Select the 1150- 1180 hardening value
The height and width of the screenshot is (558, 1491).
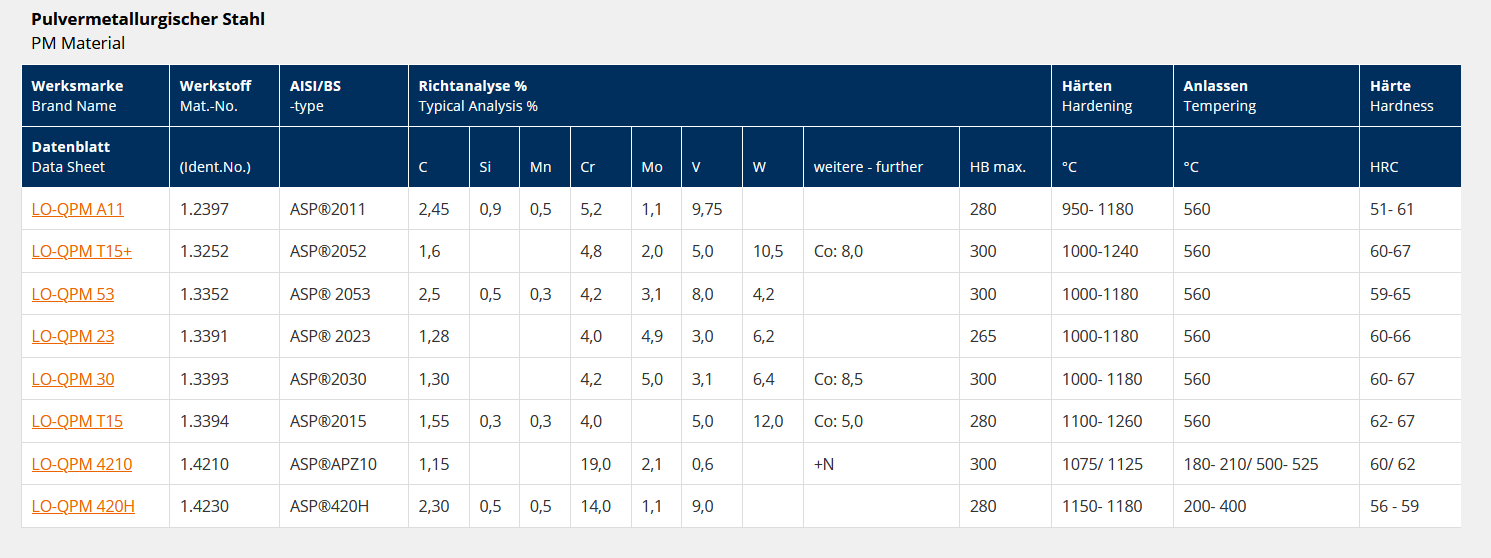[1102, 506]
